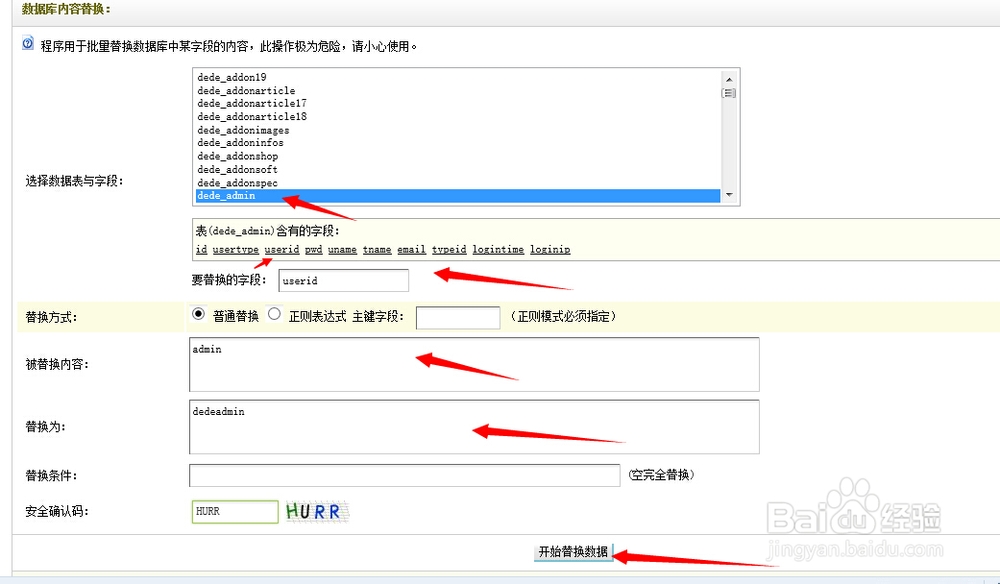
Task: Select dede_addonimages table entry
Action: click(x=457, y=130)
